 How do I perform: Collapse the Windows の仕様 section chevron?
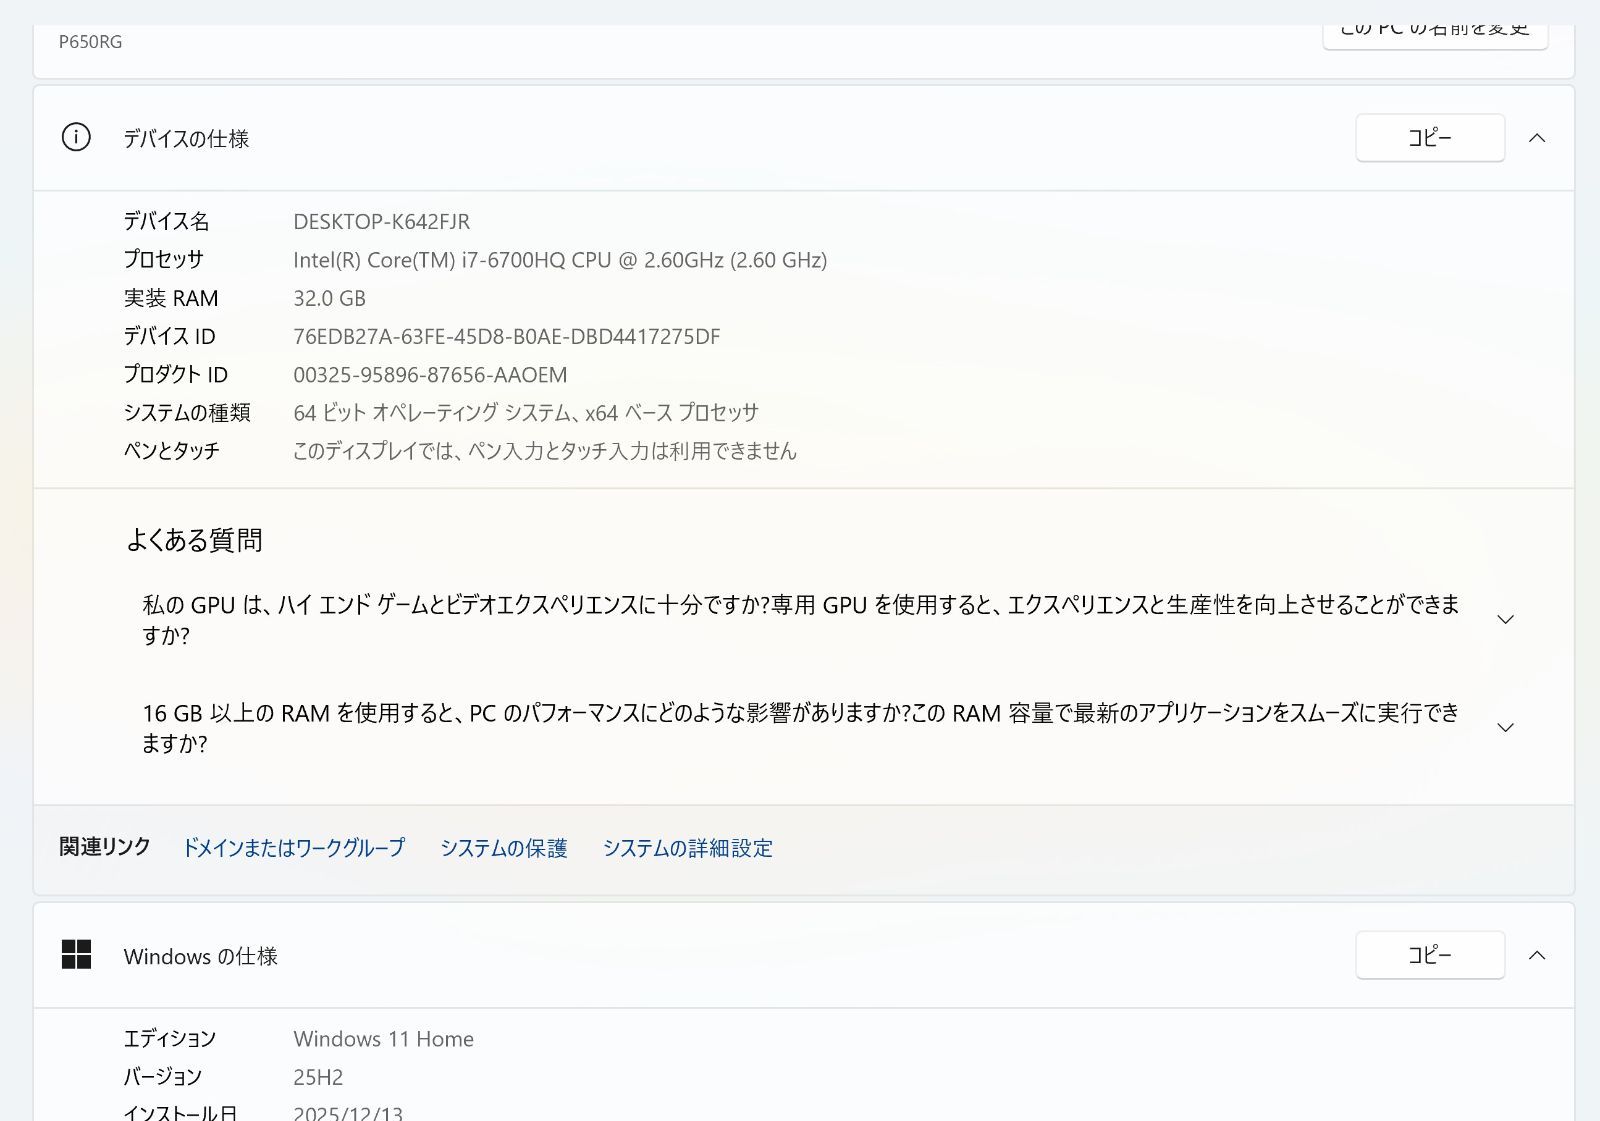click(1537, 955)
